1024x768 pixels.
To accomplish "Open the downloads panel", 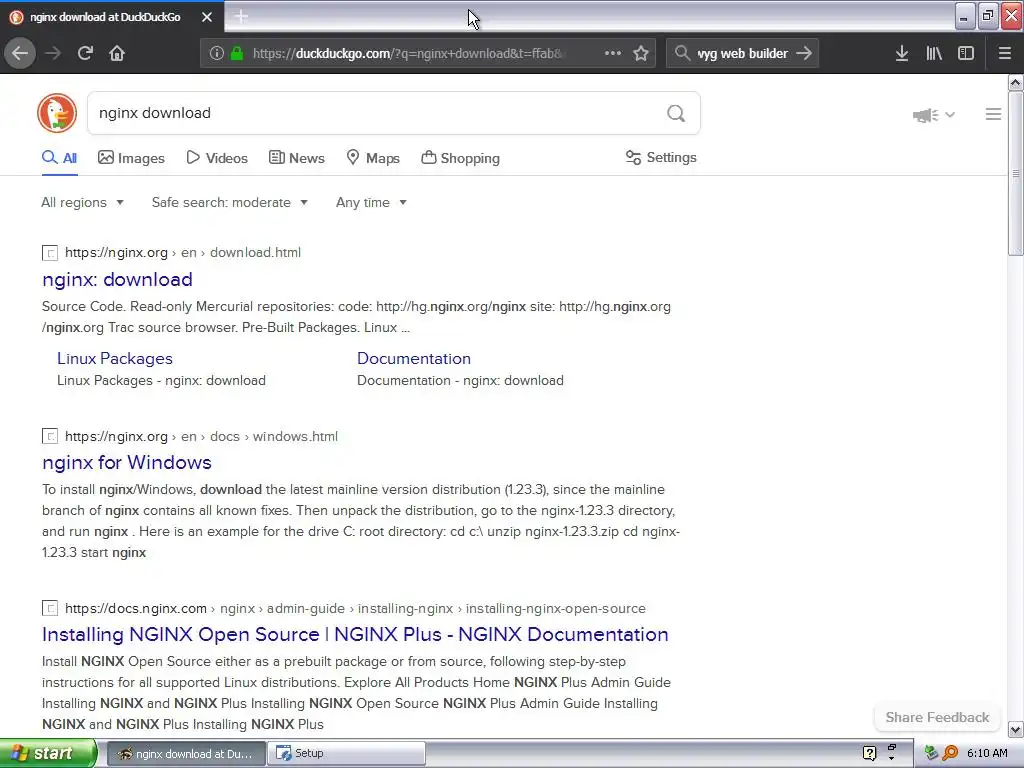I will tap(902, 53).
